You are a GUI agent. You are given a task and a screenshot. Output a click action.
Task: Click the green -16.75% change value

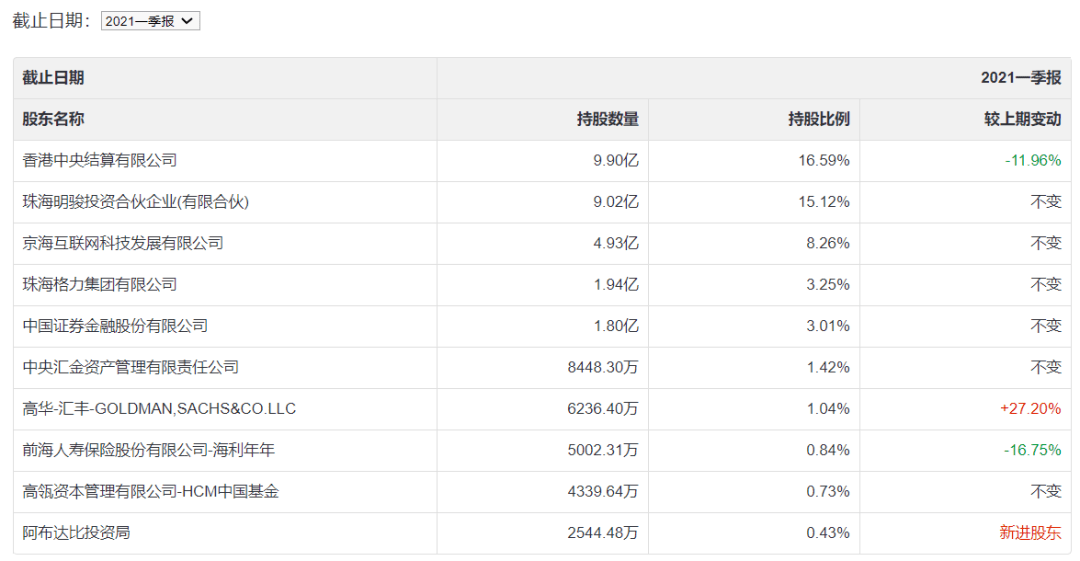tap(1032, 450)
